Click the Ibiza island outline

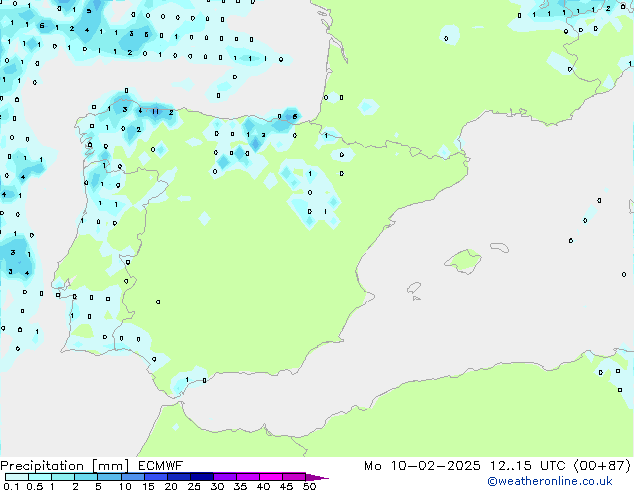click(x=414, y=288)
